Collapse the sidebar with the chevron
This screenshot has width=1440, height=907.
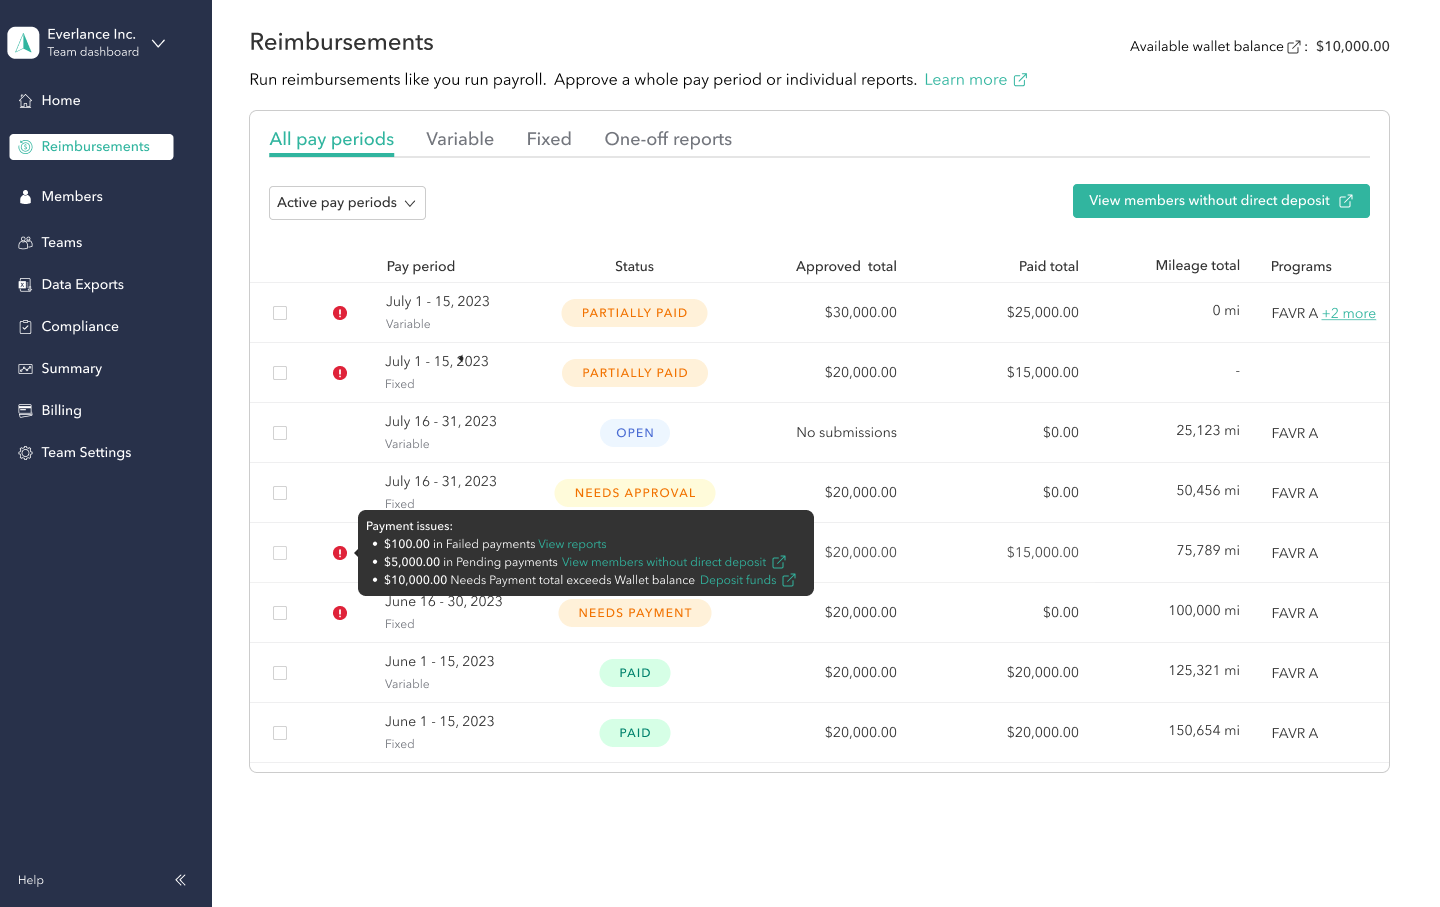pos(180,880)
